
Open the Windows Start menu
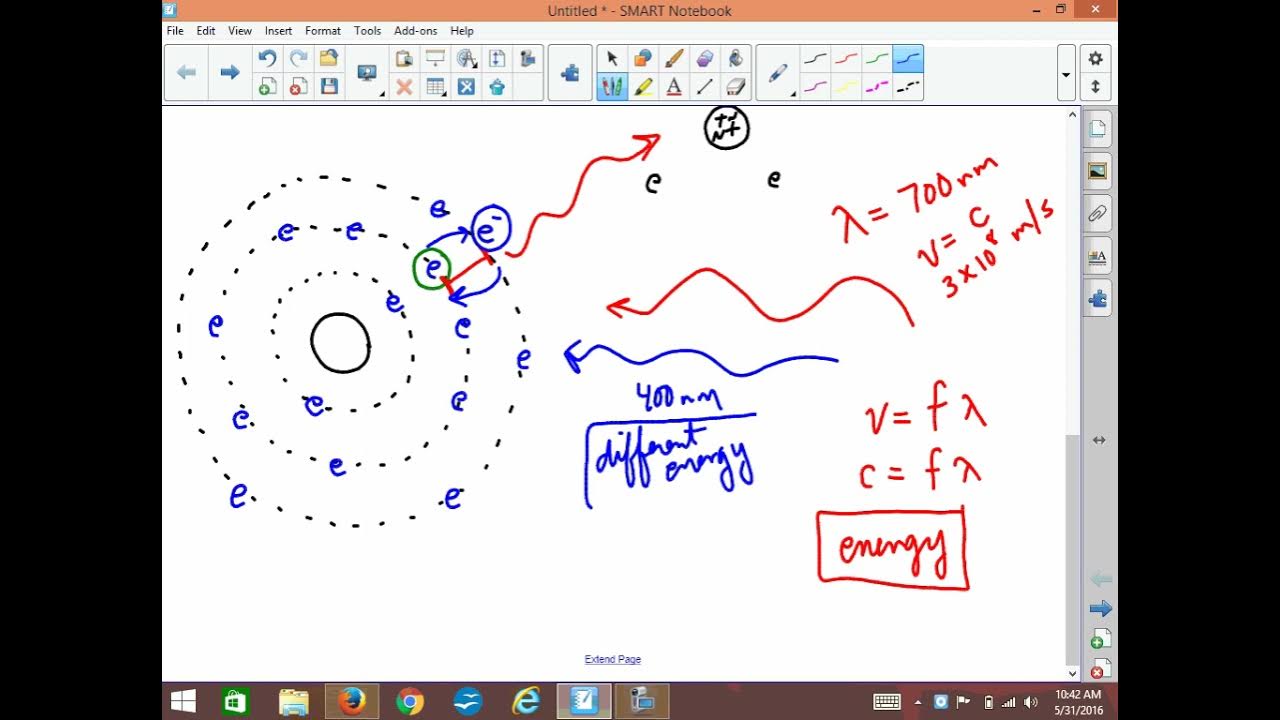click(x=183, y=702)
